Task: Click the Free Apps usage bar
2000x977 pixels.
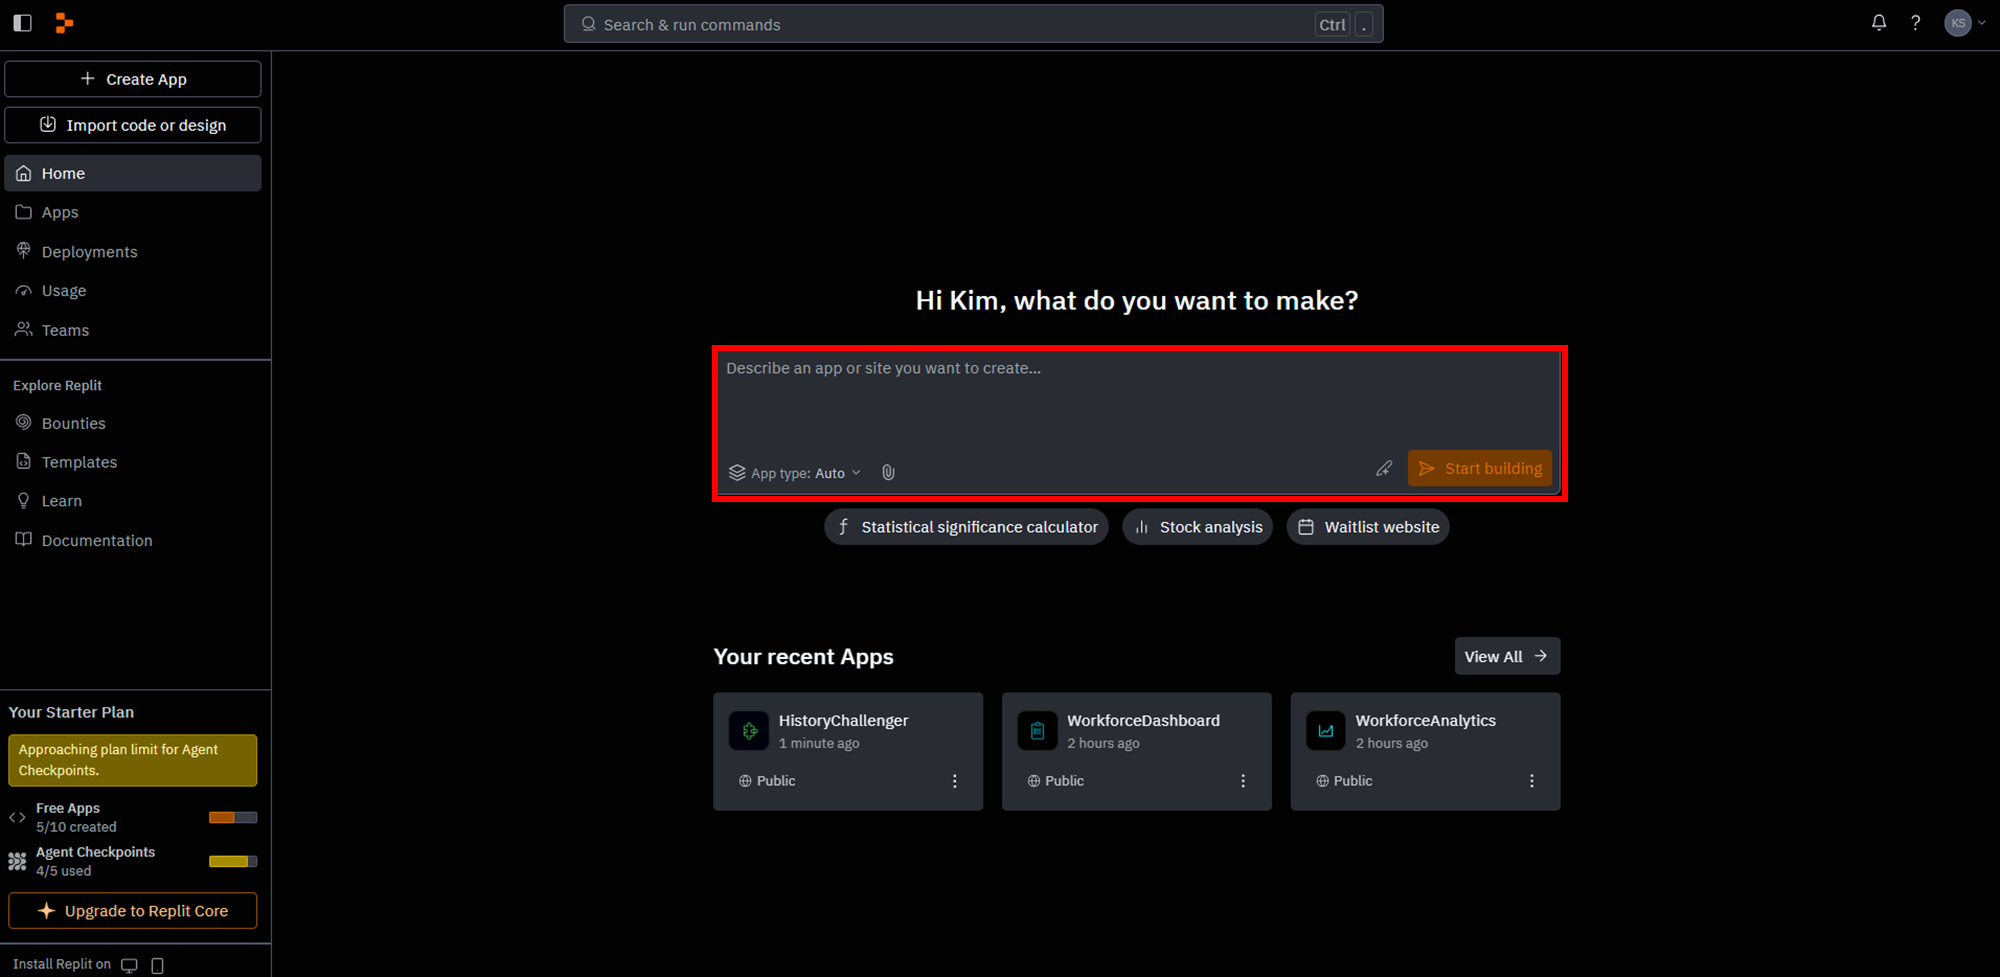Action: (x=233, y=817)
